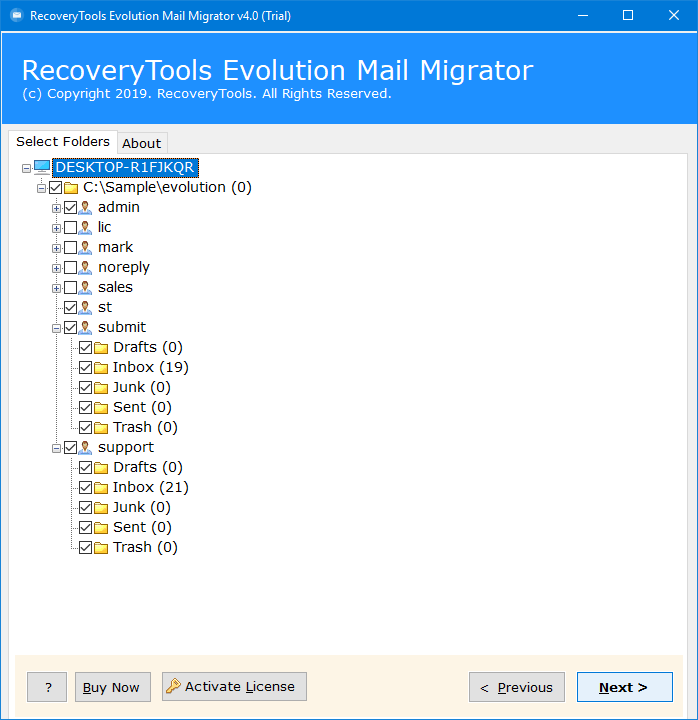Image resolution: width=698 pixels, height=720 pixels.
Task: Select the support Sent (0) label
Action: (x=142, y=527)
